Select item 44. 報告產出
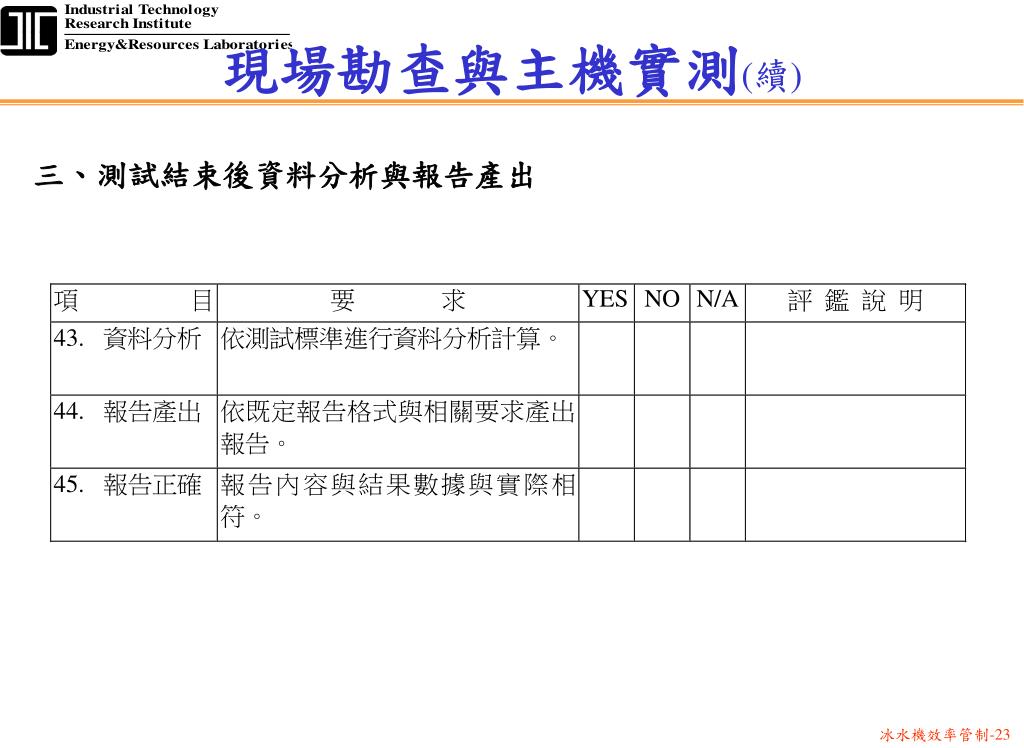The height and width of the screenshot is (748, 1024). point(127,412)
